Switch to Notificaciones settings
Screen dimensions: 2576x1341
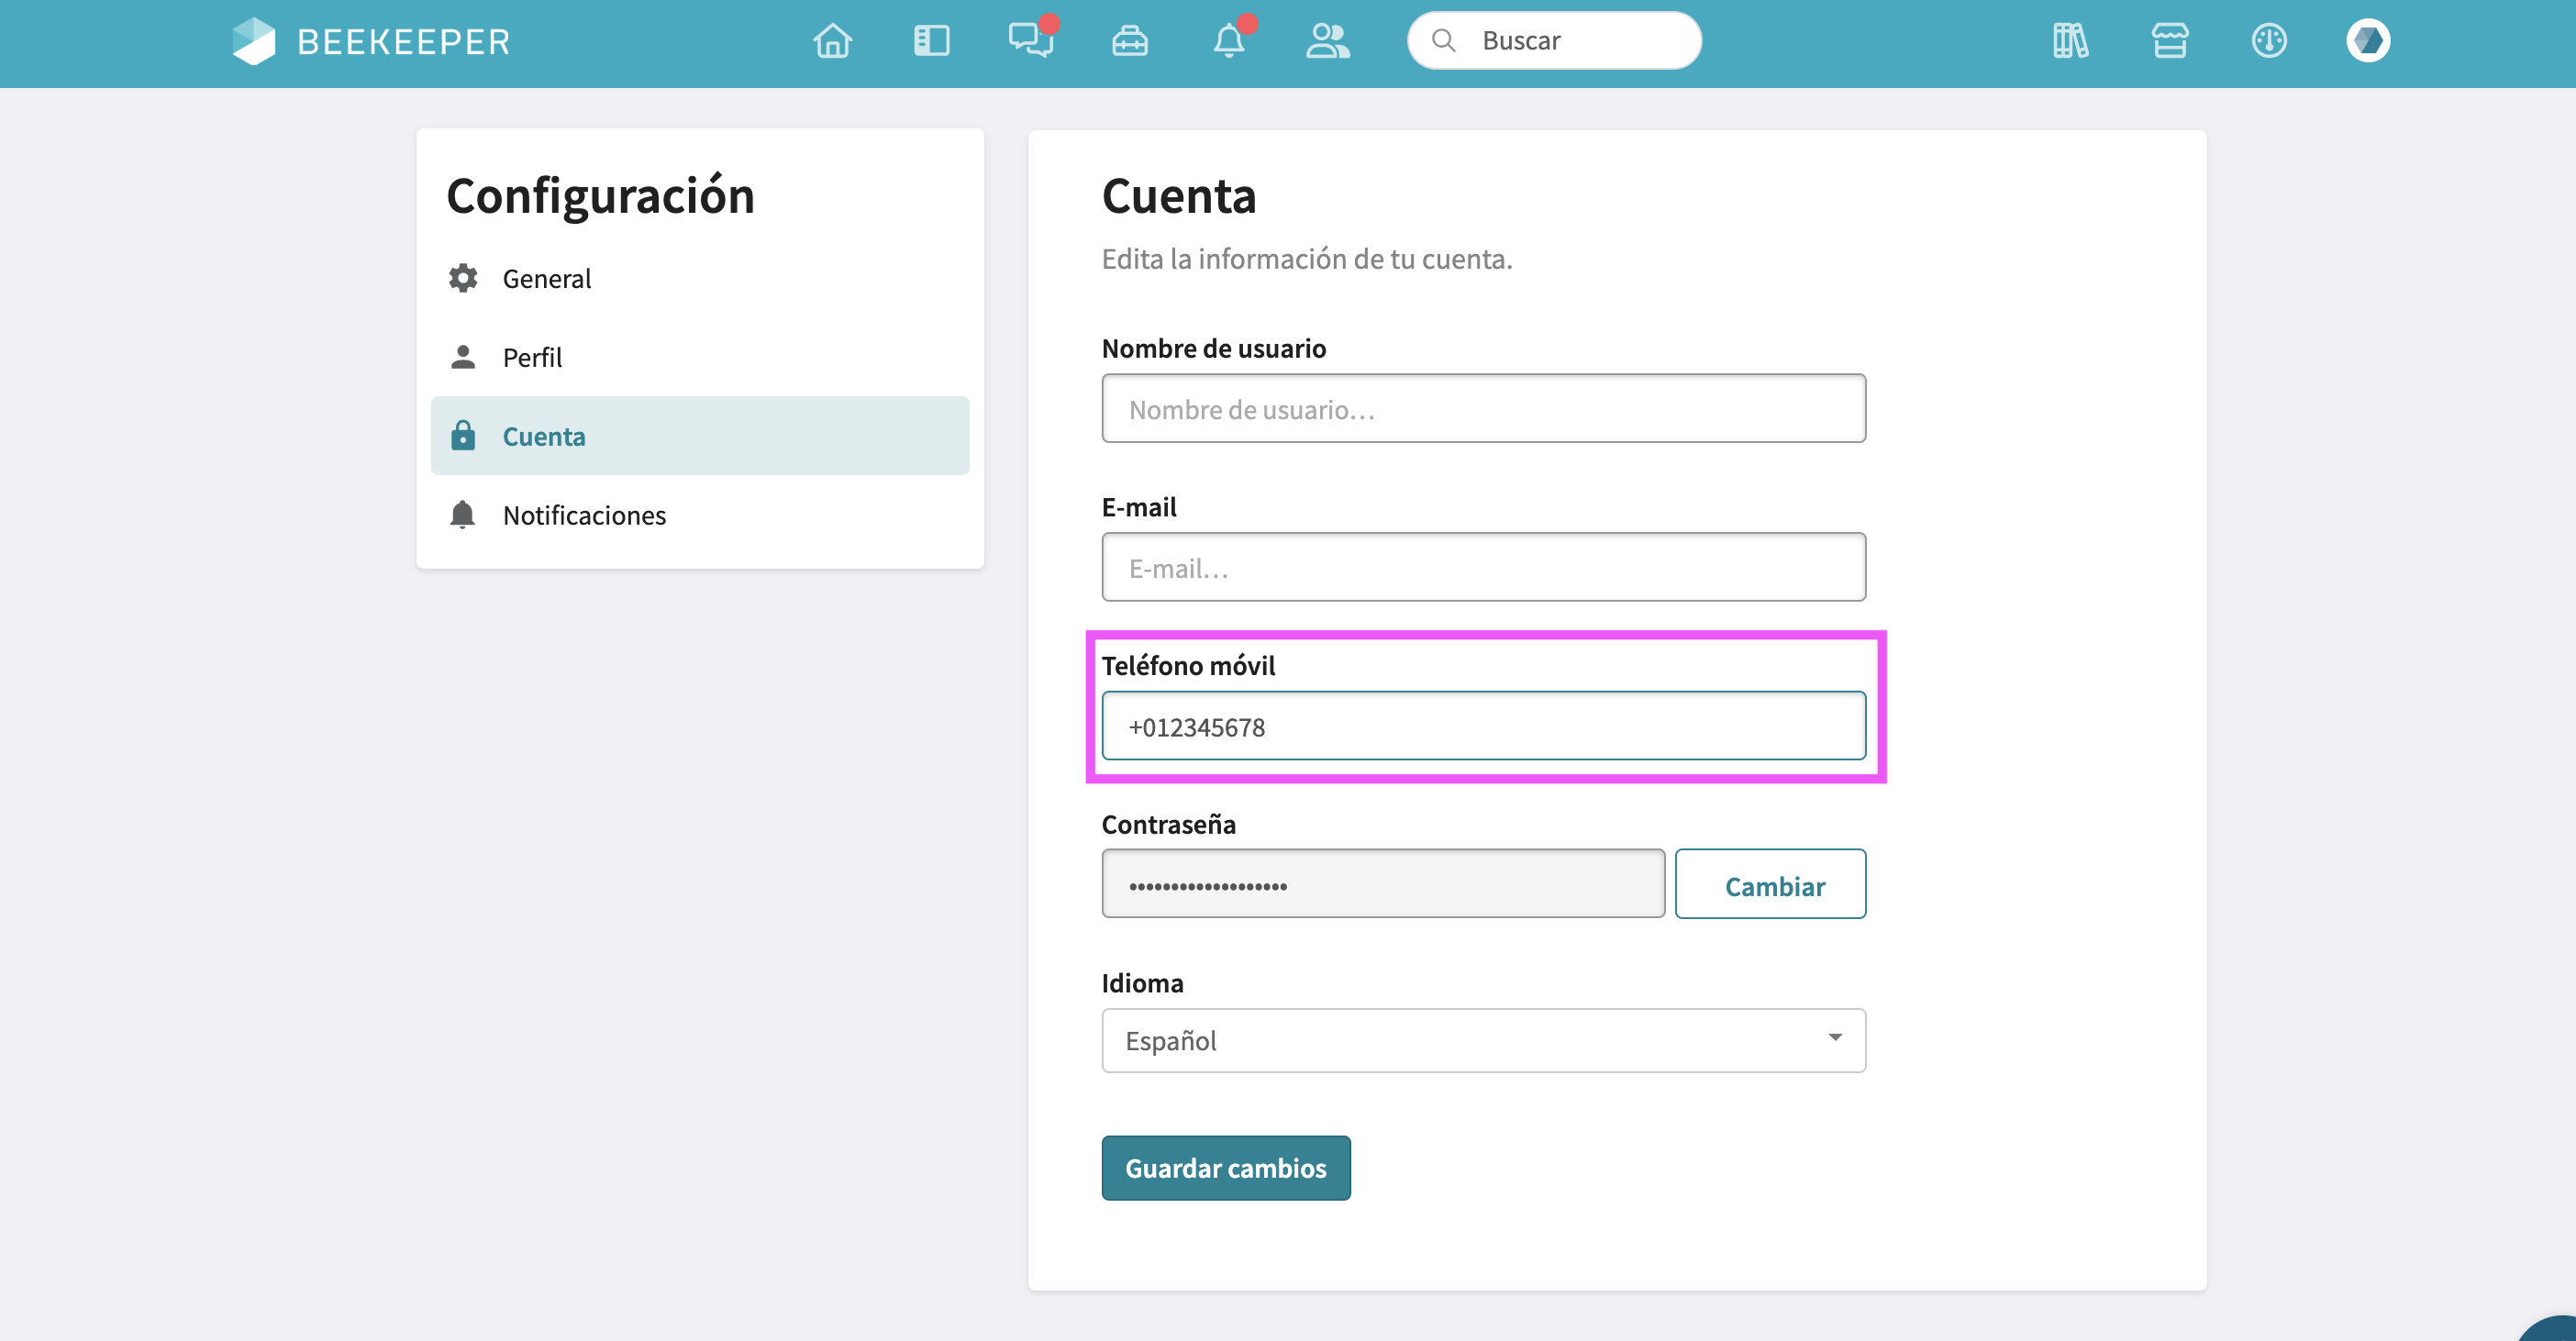point(583,515)
